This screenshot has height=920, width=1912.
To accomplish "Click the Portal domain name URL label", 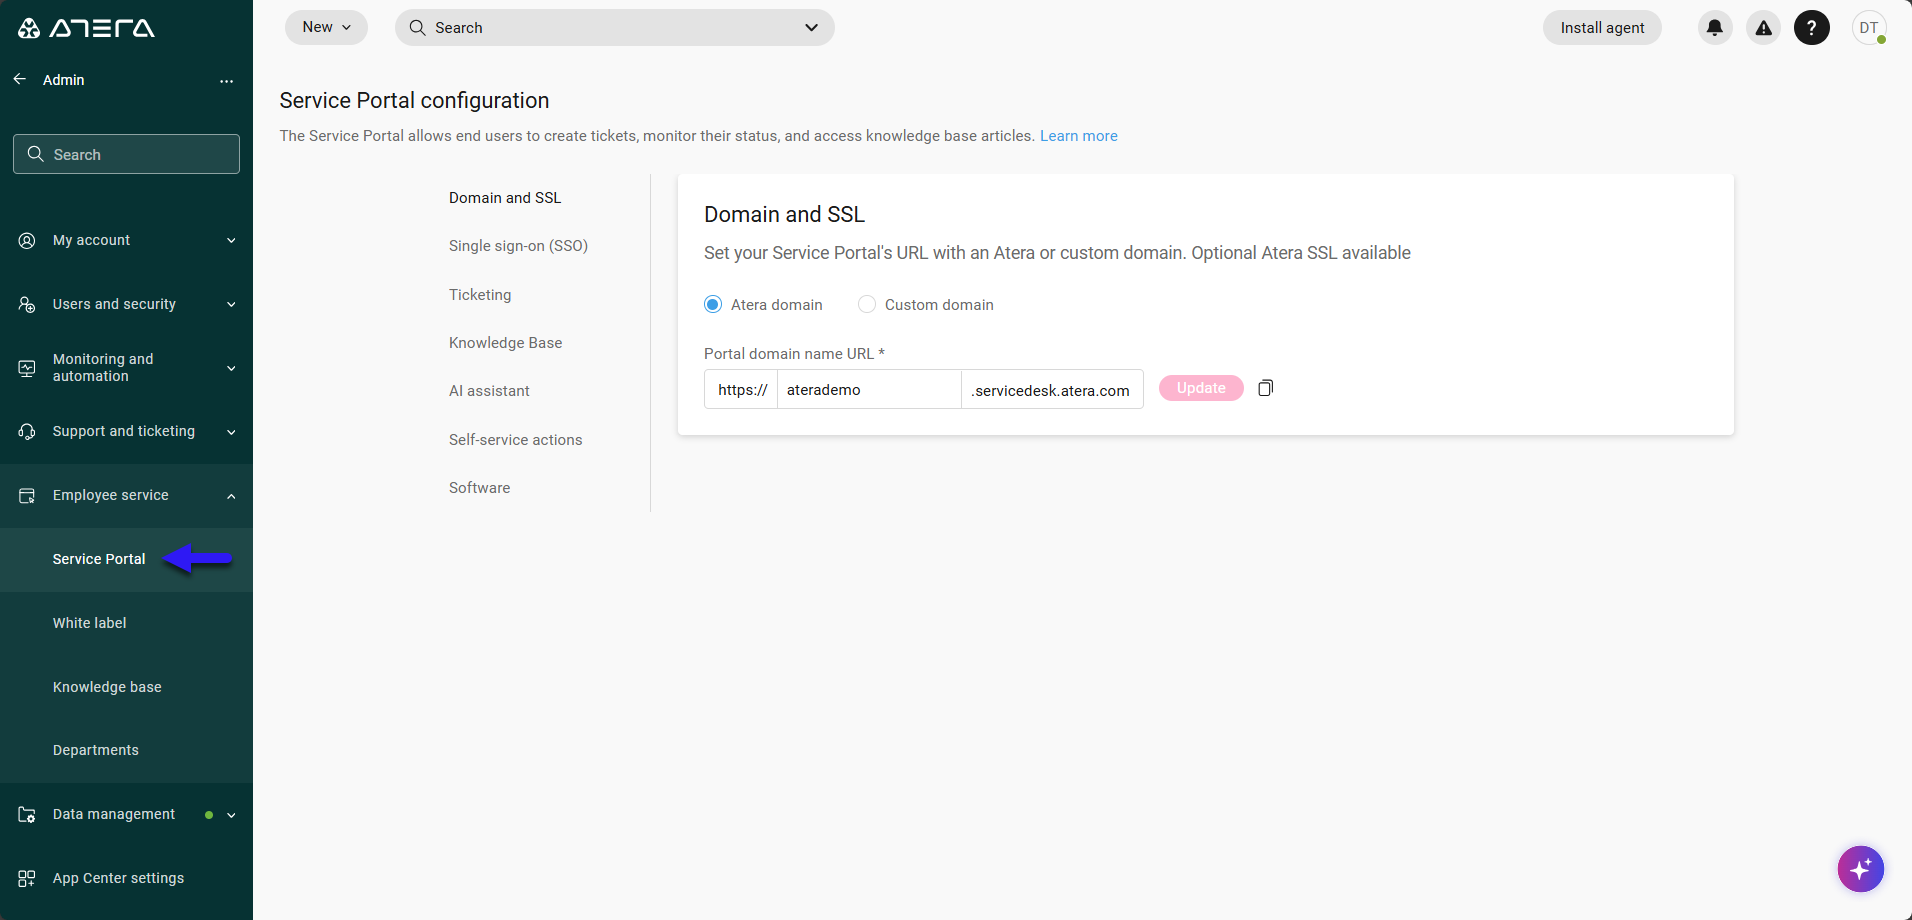I will (x=794, y=354).
